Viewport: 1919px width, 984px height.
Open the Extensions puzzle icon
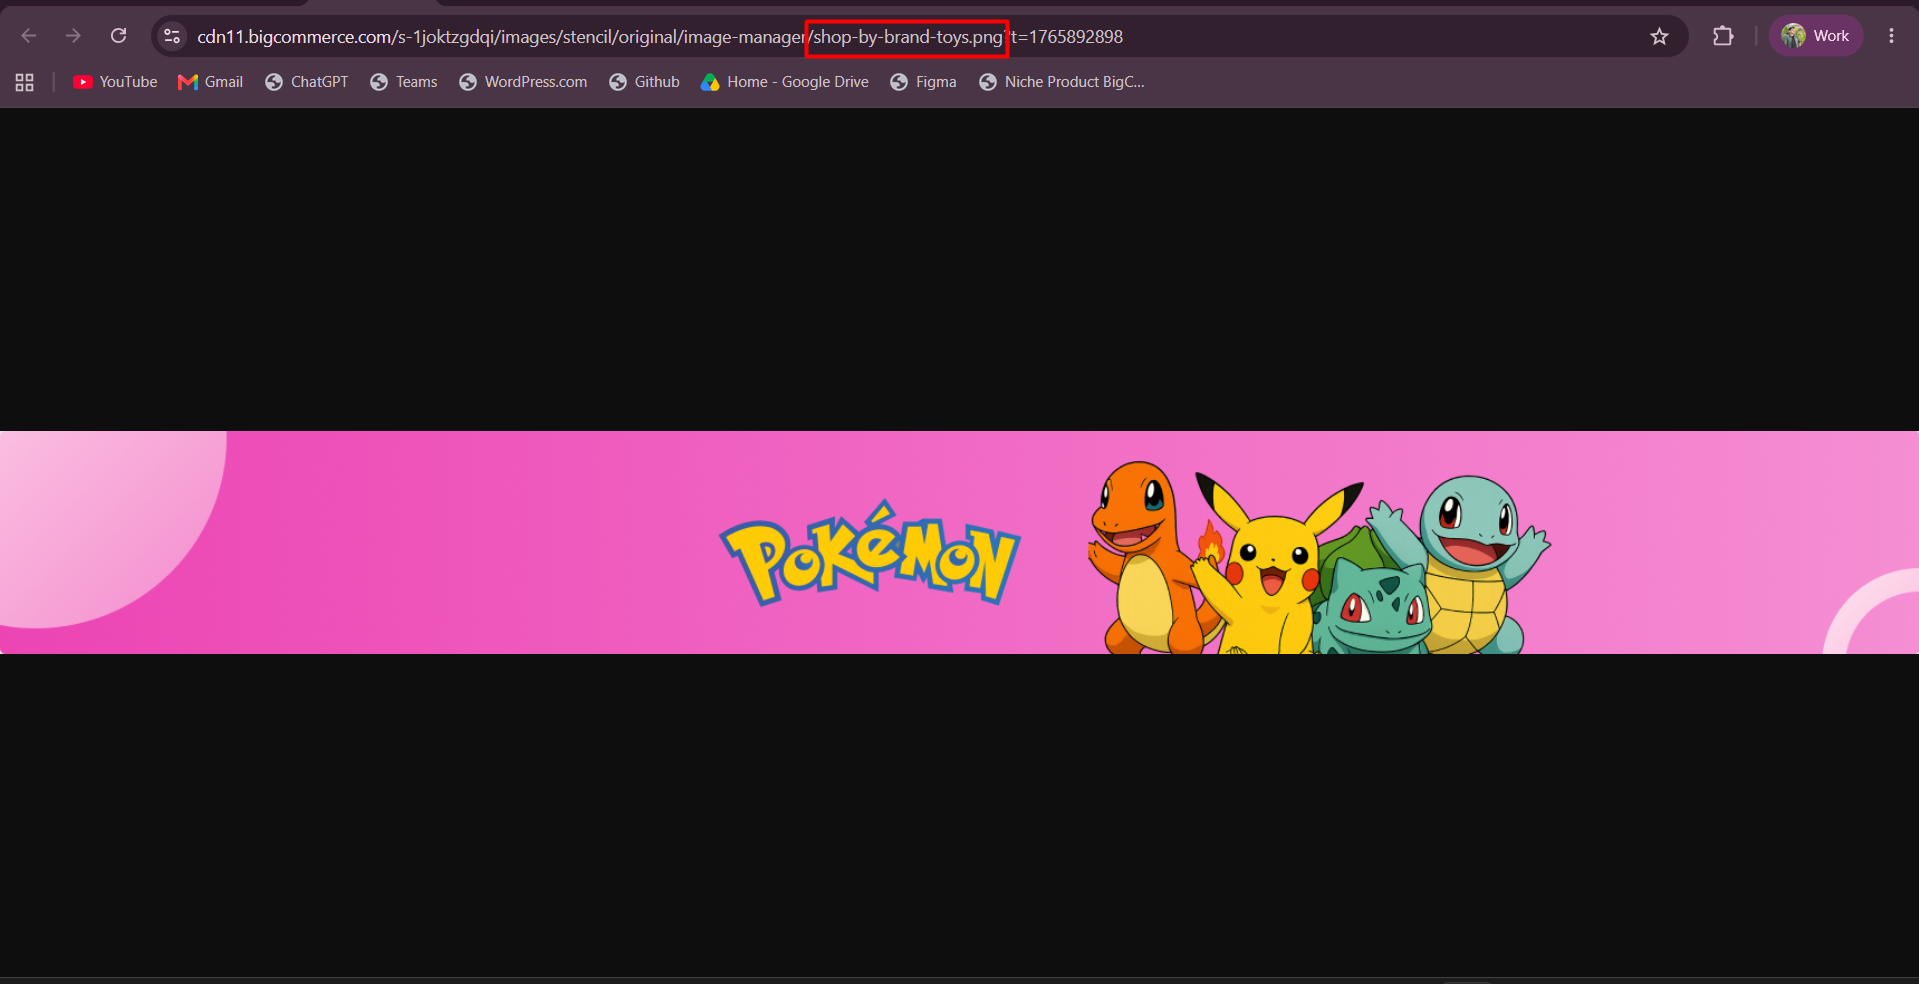click(1723, 36)
